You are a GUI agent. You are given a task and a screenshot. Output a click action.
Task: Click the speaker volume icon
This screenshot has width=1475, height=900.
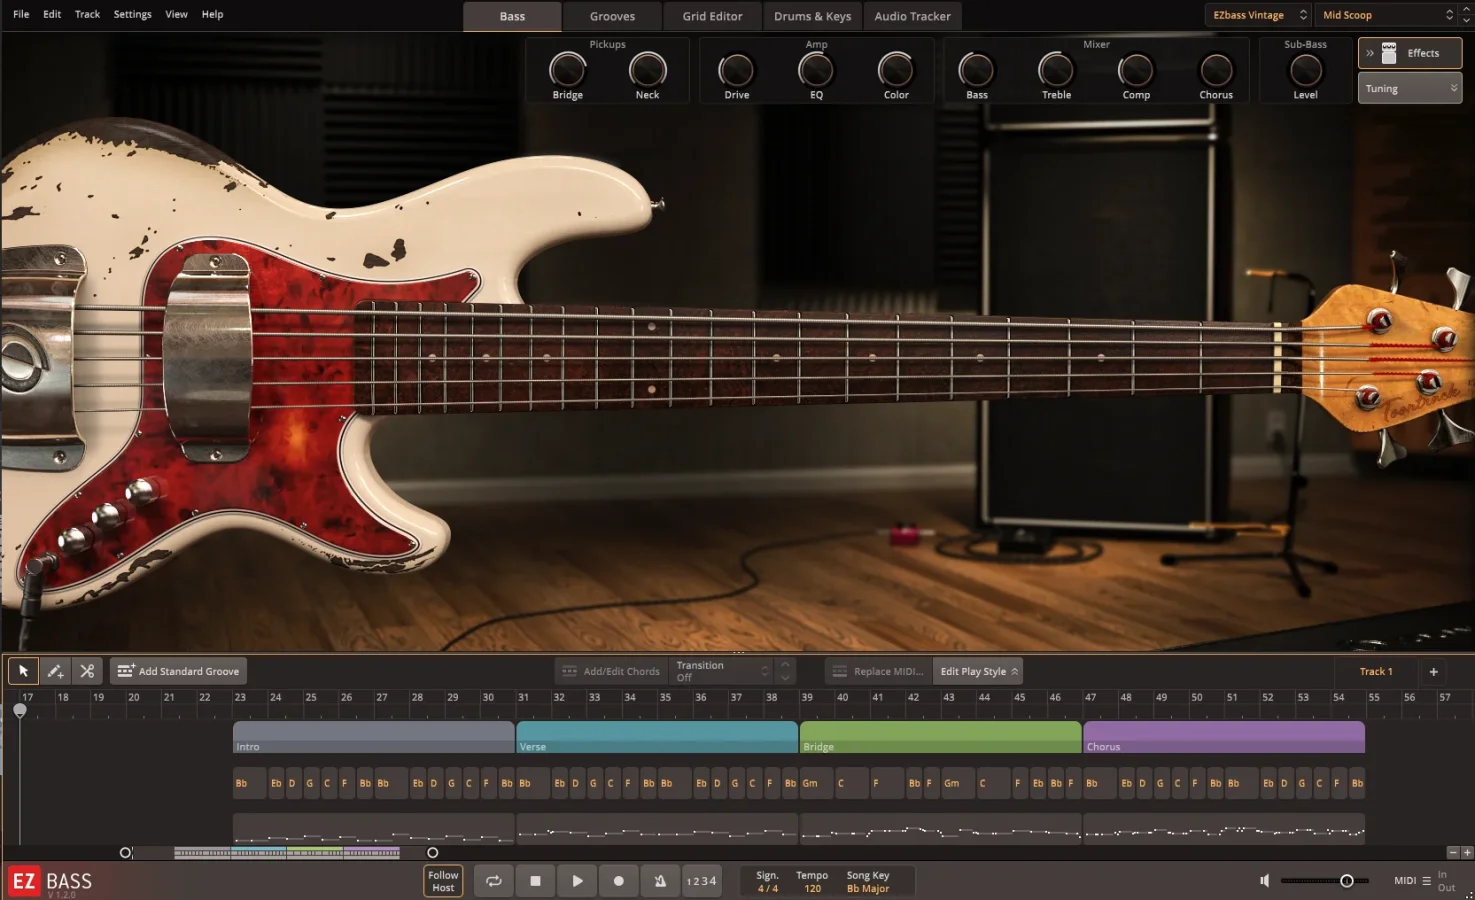coord(1265,881)
